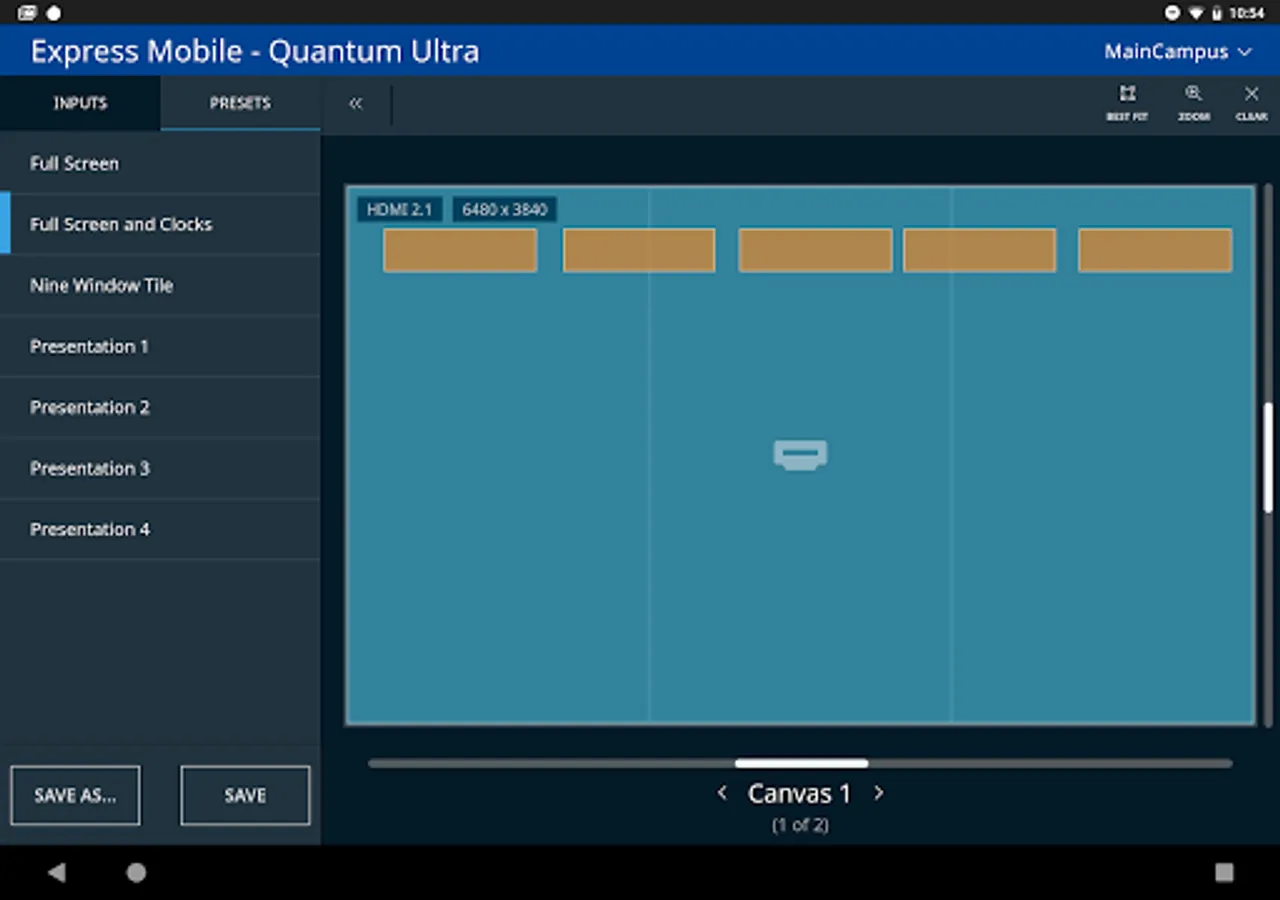Click the vertical canvas scrollbar thumb
Viewport: 1280px width, 900px height.
pyautogui.click(x=1268, y=458)
